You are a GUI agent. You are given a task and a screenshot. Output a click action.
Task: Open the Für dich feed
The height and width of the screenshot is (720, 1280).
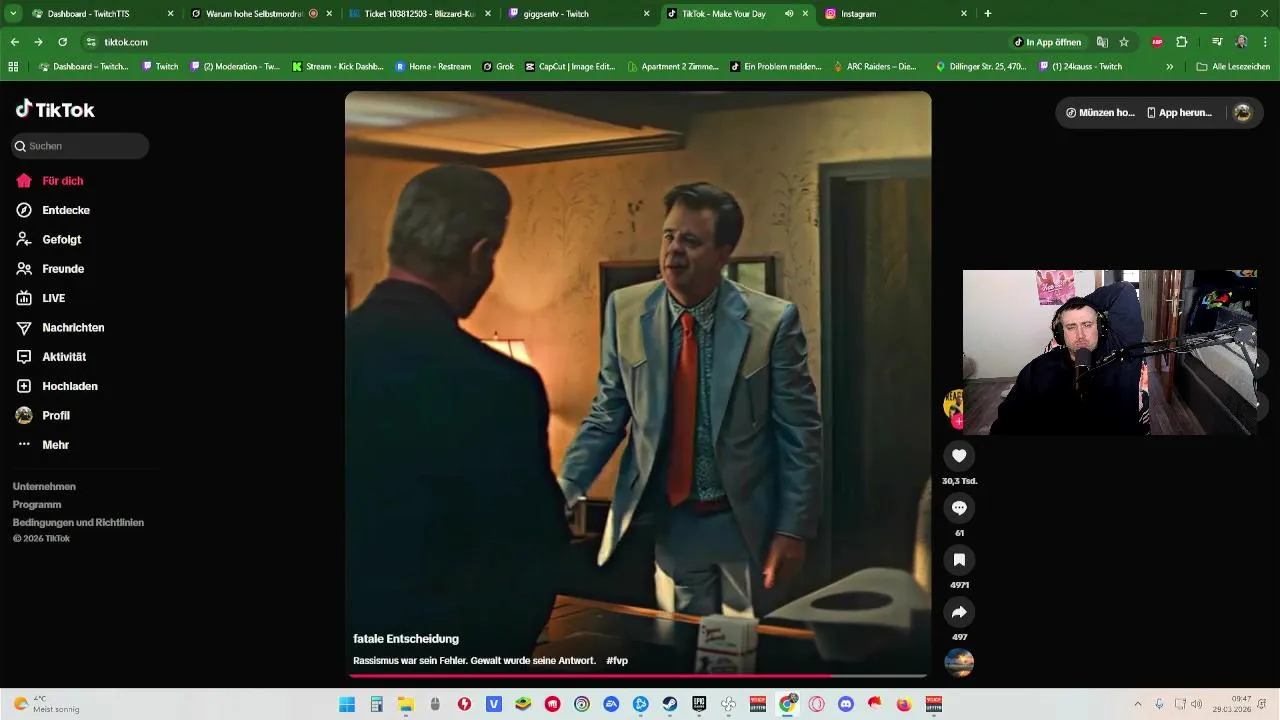[x=50, y=181]
